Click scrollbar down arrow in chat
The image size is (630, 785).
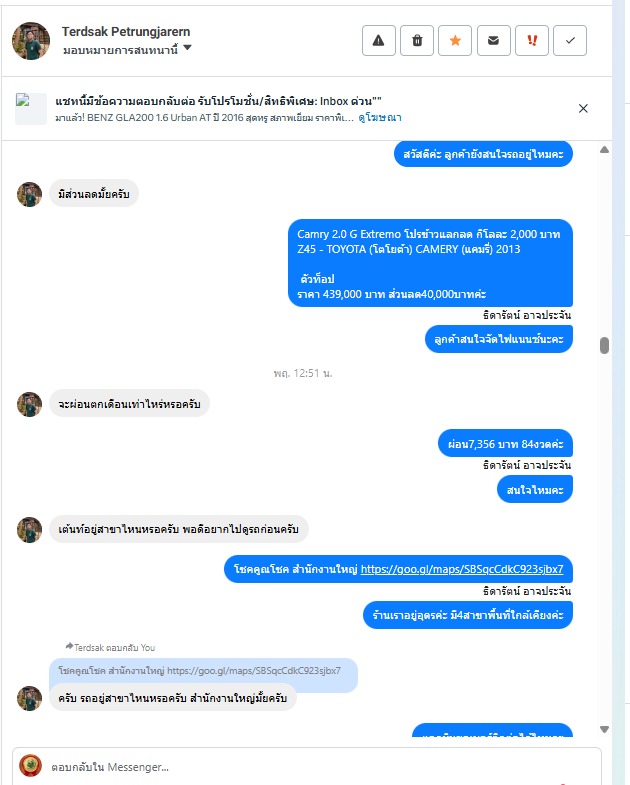pos(604,729)
